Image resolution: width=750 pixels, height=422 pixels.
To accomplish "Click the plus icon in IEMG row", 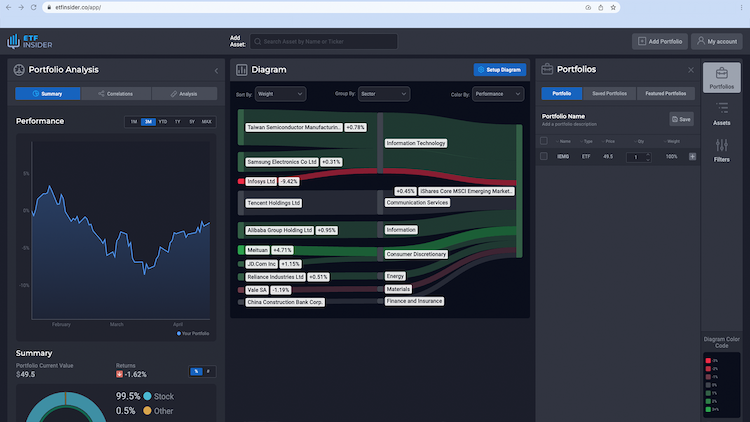I will coord(692,156).
